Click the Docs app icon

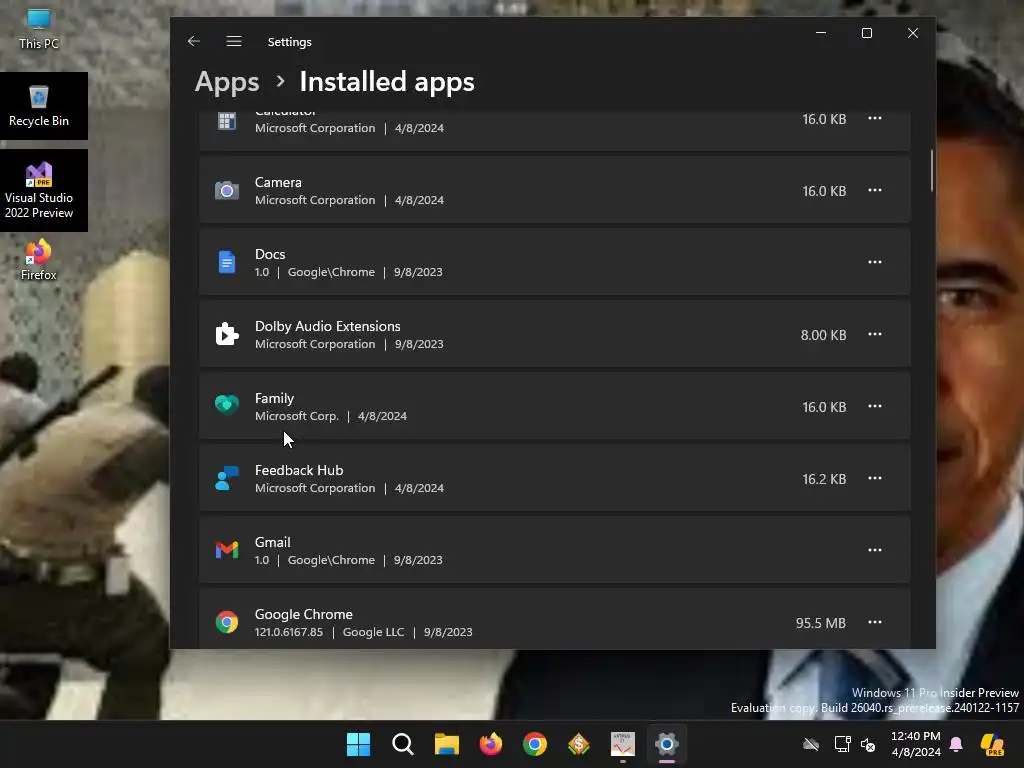coord(227,263)
